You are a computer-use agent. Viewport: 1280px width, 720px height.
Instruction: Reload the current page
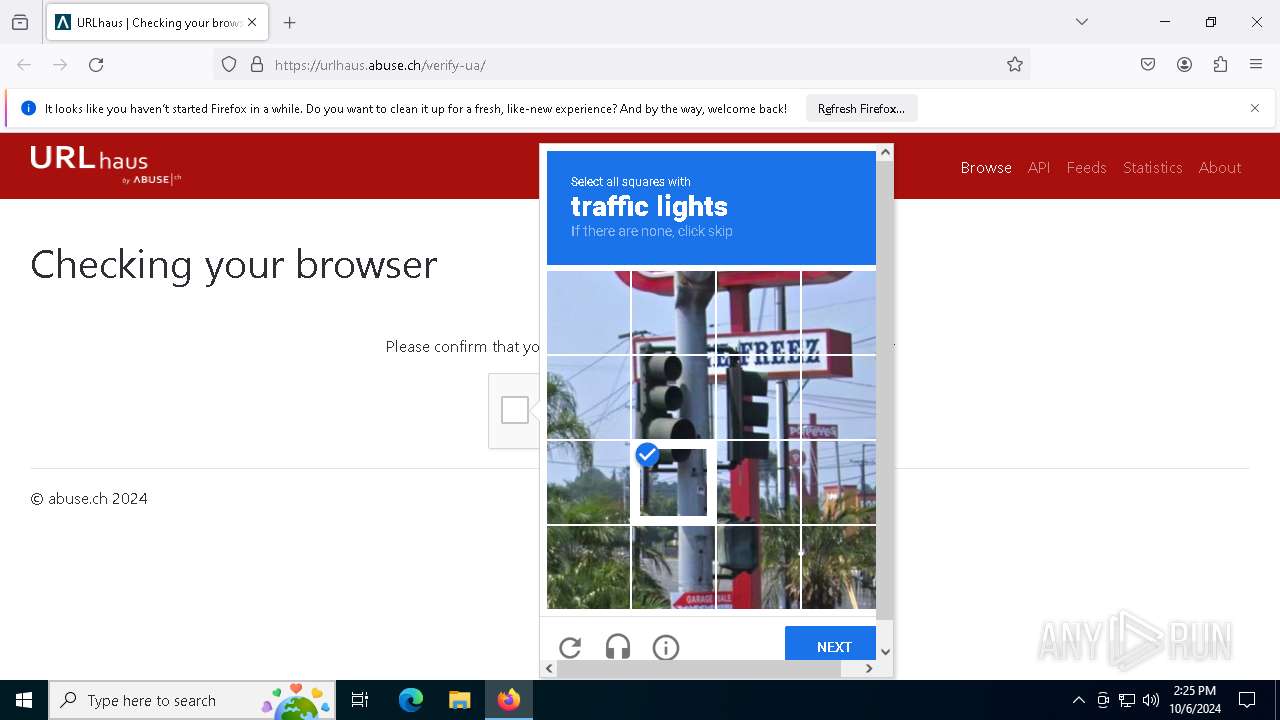96,65
